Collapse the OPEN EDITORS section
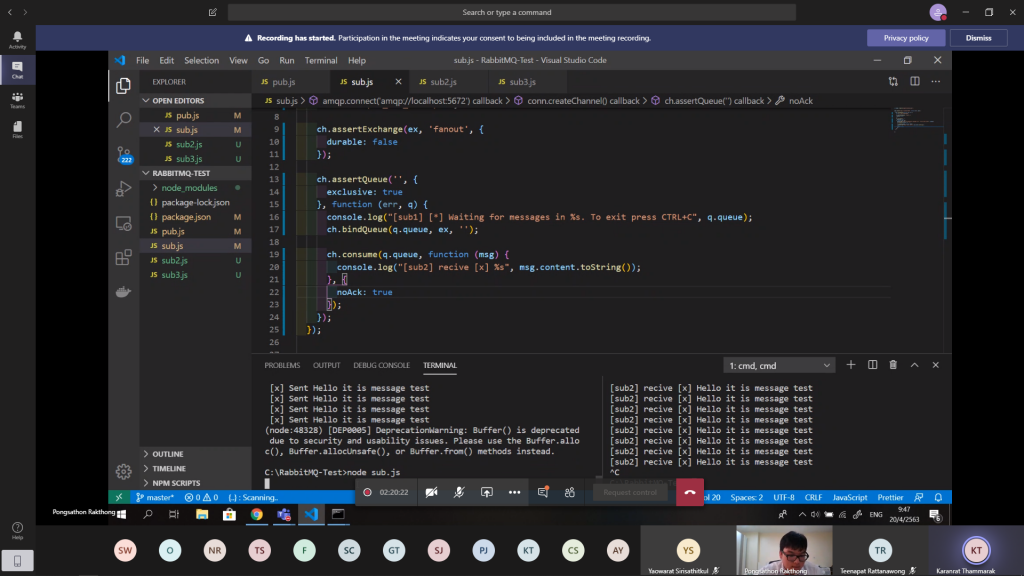The width and height of the screenshot is (1024, 576). (x=178, y=101)
